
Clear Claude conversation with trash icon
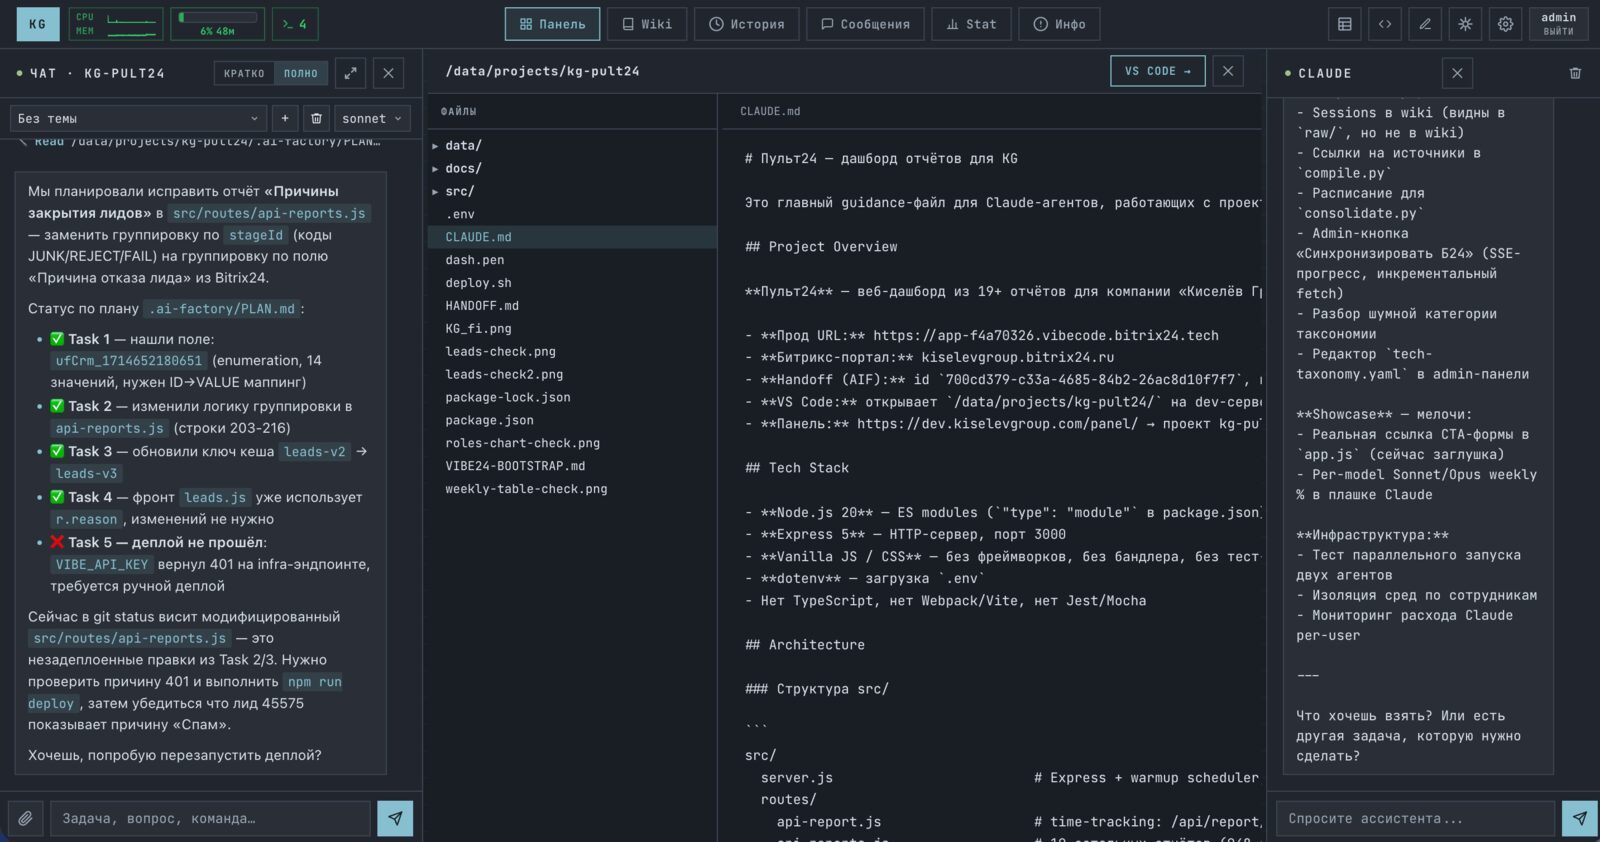(x=1575, y=73)
